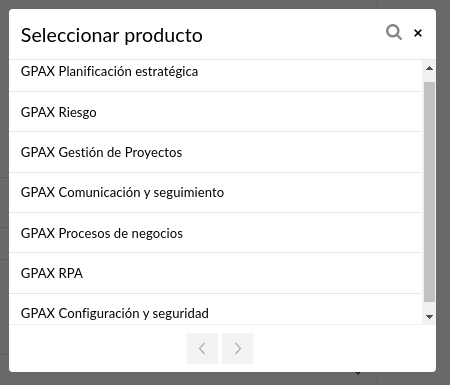Open the product search magnifier icon
The width and height of the screenshot is (450, 385).
(x=394, y=32)
